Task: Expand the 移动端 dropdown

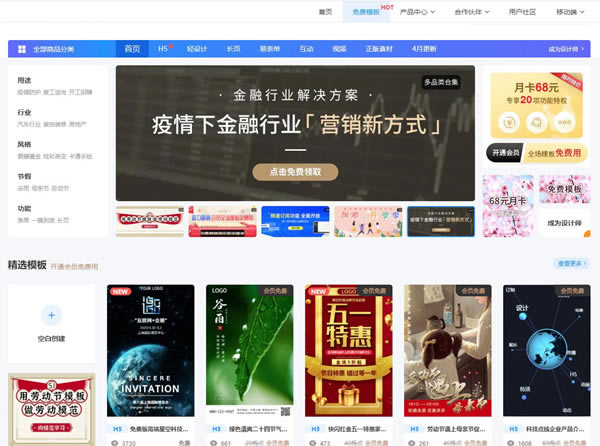Action: coord(570,12)
